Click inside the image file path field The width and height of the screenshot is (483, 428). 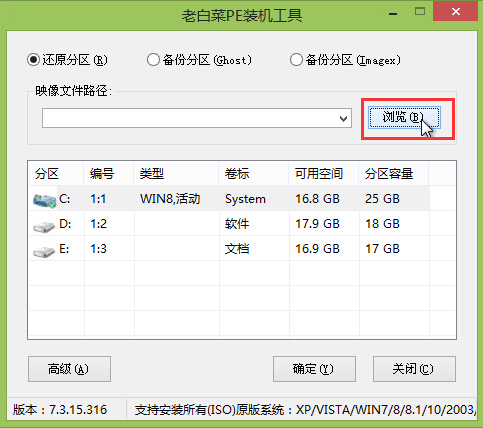tap(190, 118)
